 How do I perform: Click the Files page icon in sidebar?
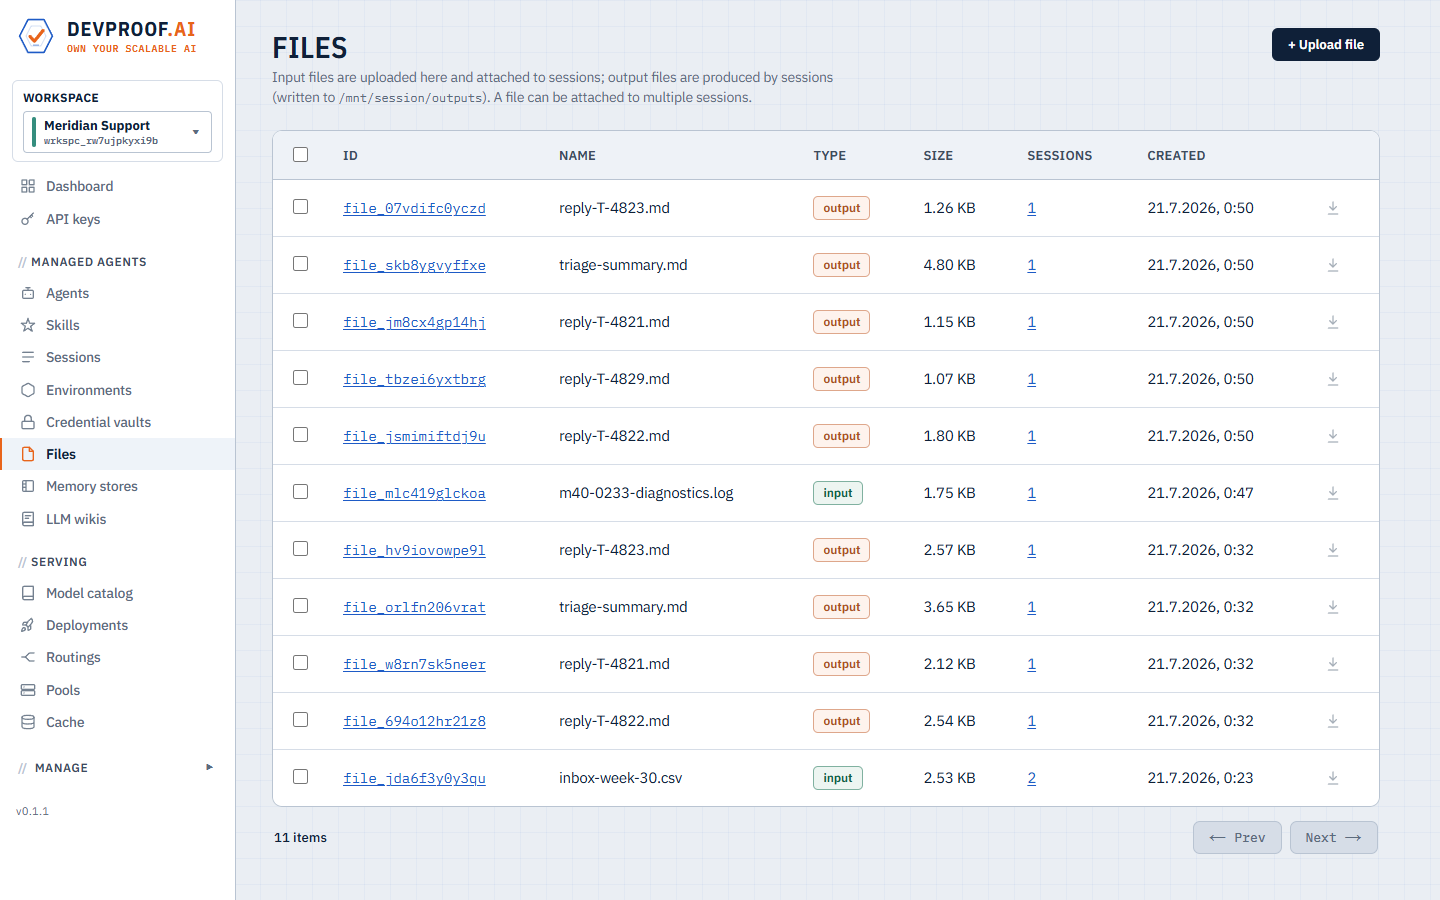click(28, 454)
